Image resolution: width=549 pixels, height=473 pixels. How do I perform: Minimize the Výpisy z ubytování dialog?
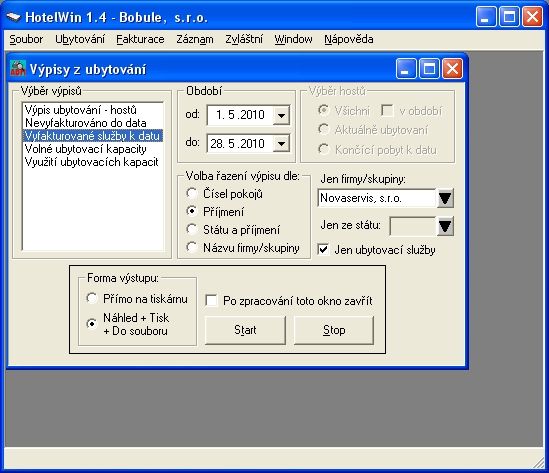click(406, 69)
